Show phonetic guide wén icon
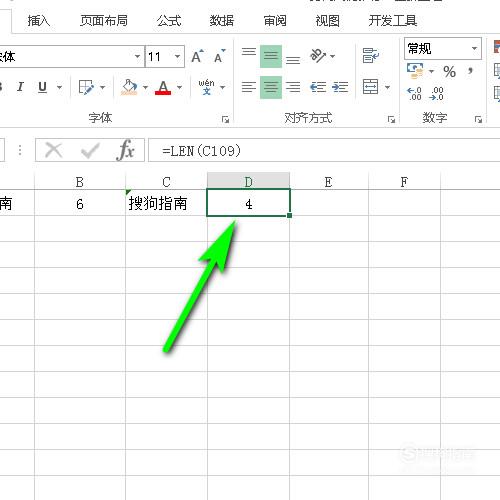This screenshot has height=500, width=500. [x=206, y=87]
